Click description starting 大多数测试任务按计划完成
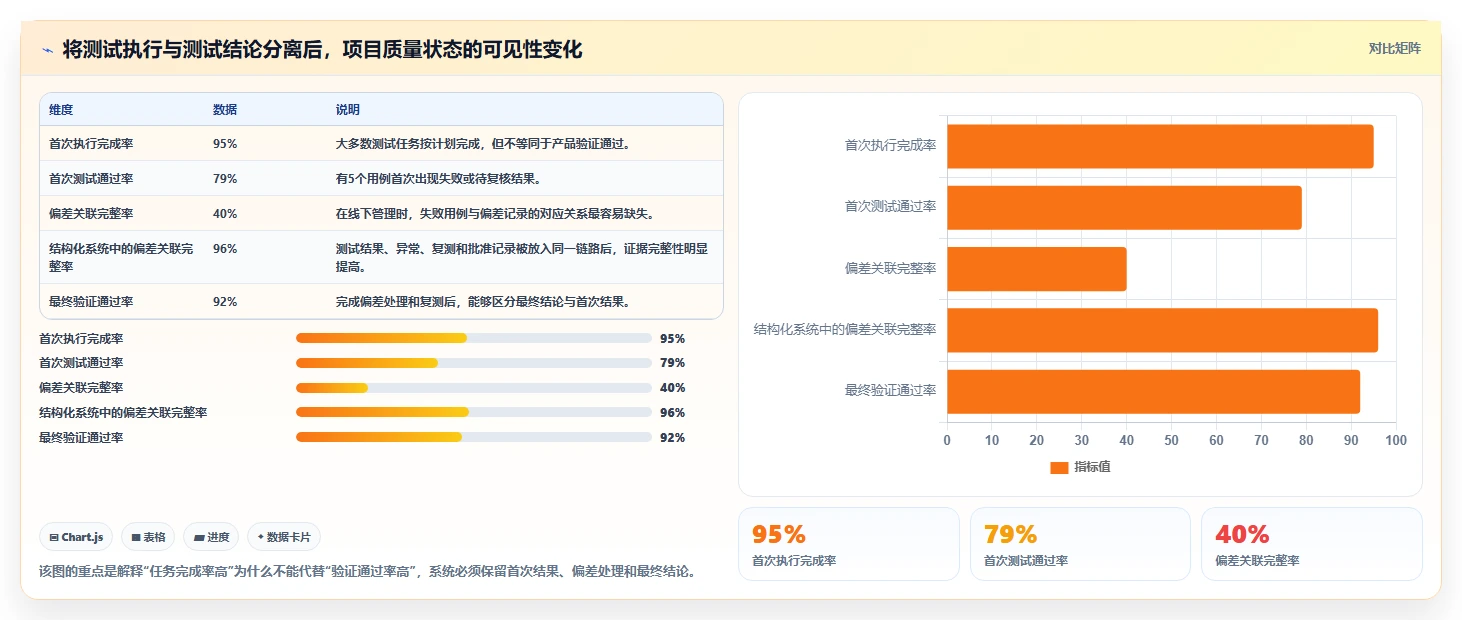Screen dimensions: 1462x620 (x=483, y=144)
